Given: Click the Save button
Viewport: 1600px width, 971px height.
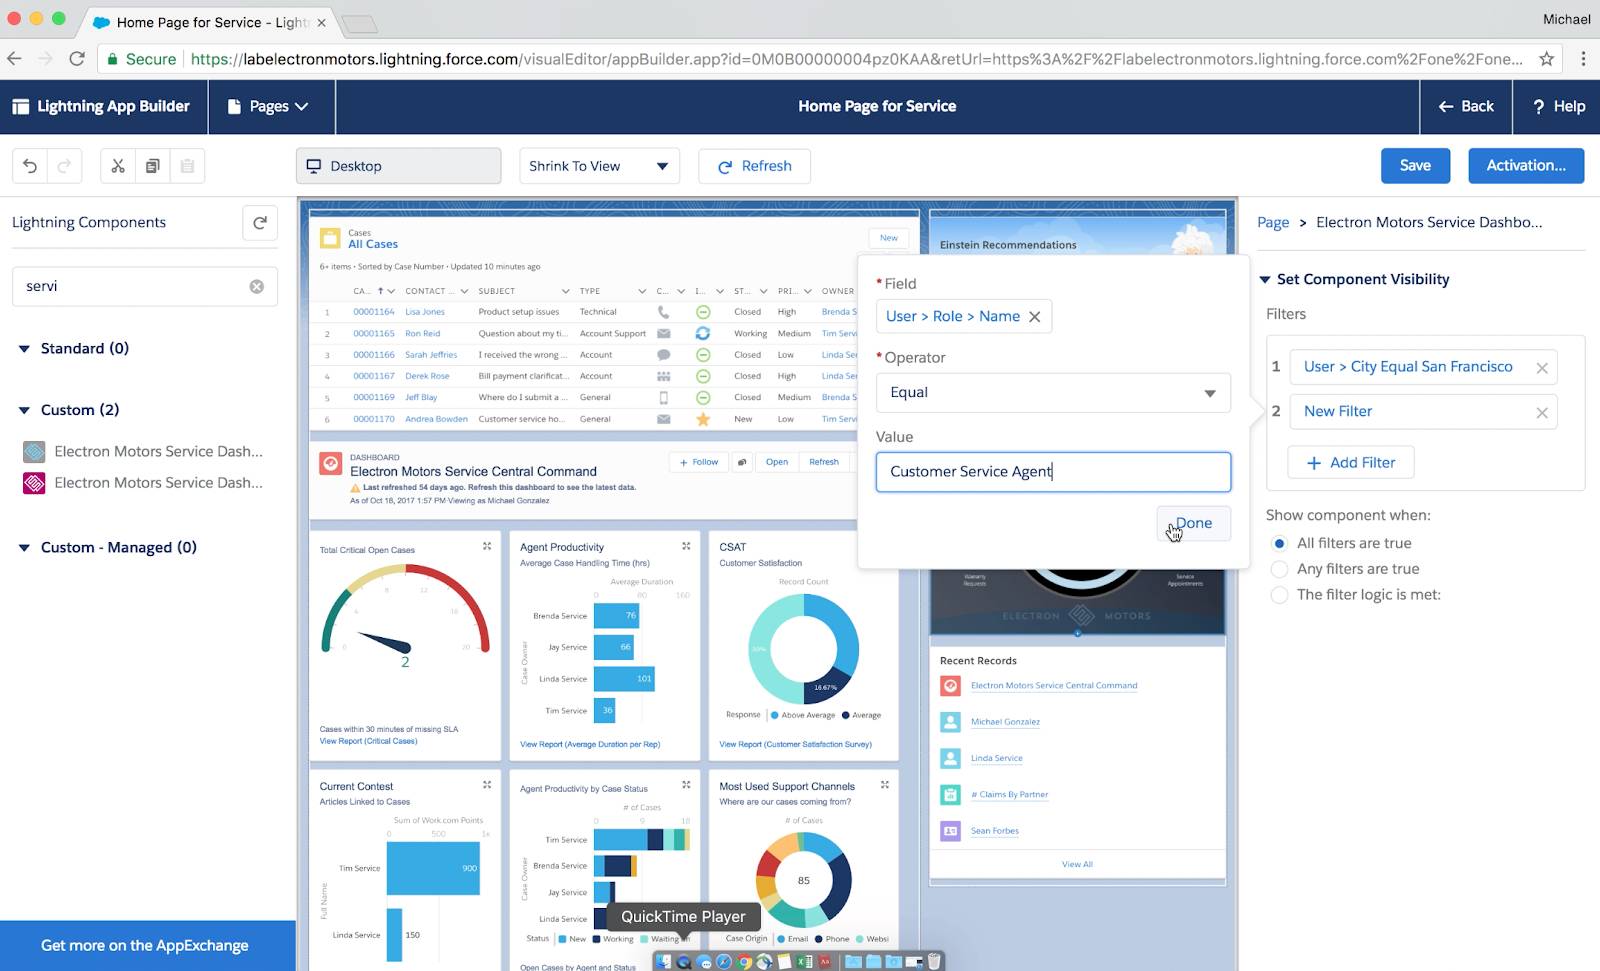Looking at the screenshot, I should 1415,166.
